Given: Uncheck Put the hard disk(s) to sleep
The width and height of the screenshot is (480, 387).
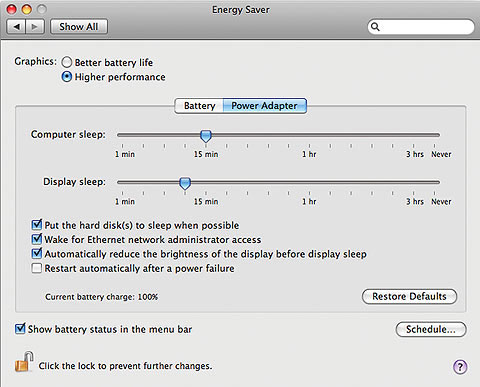Looking at the screenshot, I should (x=37, y=225).
